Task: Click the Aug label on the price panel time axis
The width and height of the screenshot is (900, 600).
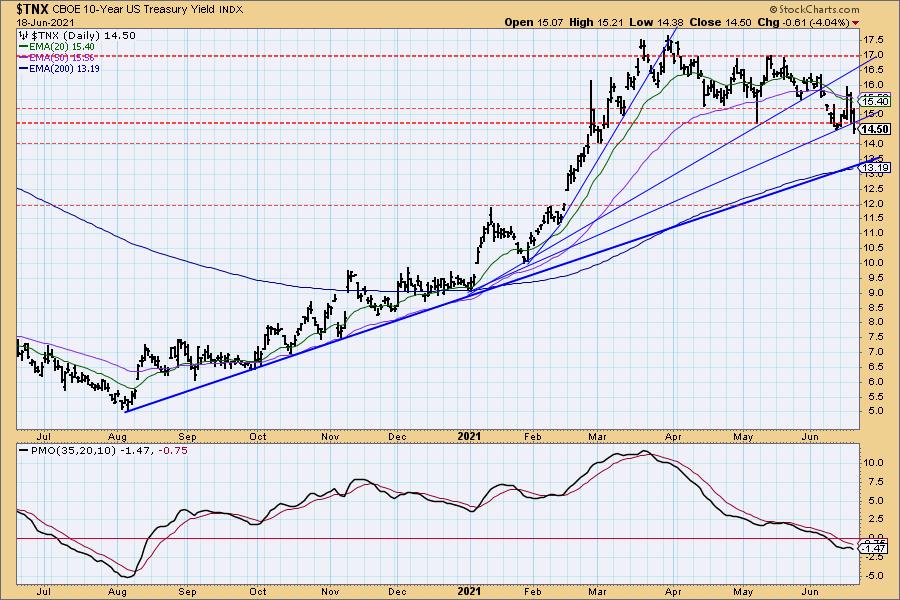Action: click(117, 436)
